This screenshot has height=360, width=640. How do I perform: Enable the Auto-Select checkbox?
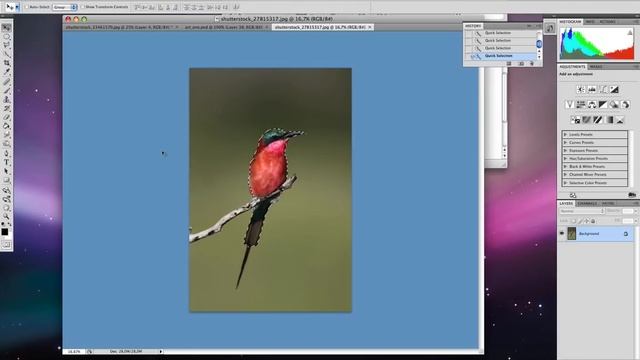click(x=27, y=7)
